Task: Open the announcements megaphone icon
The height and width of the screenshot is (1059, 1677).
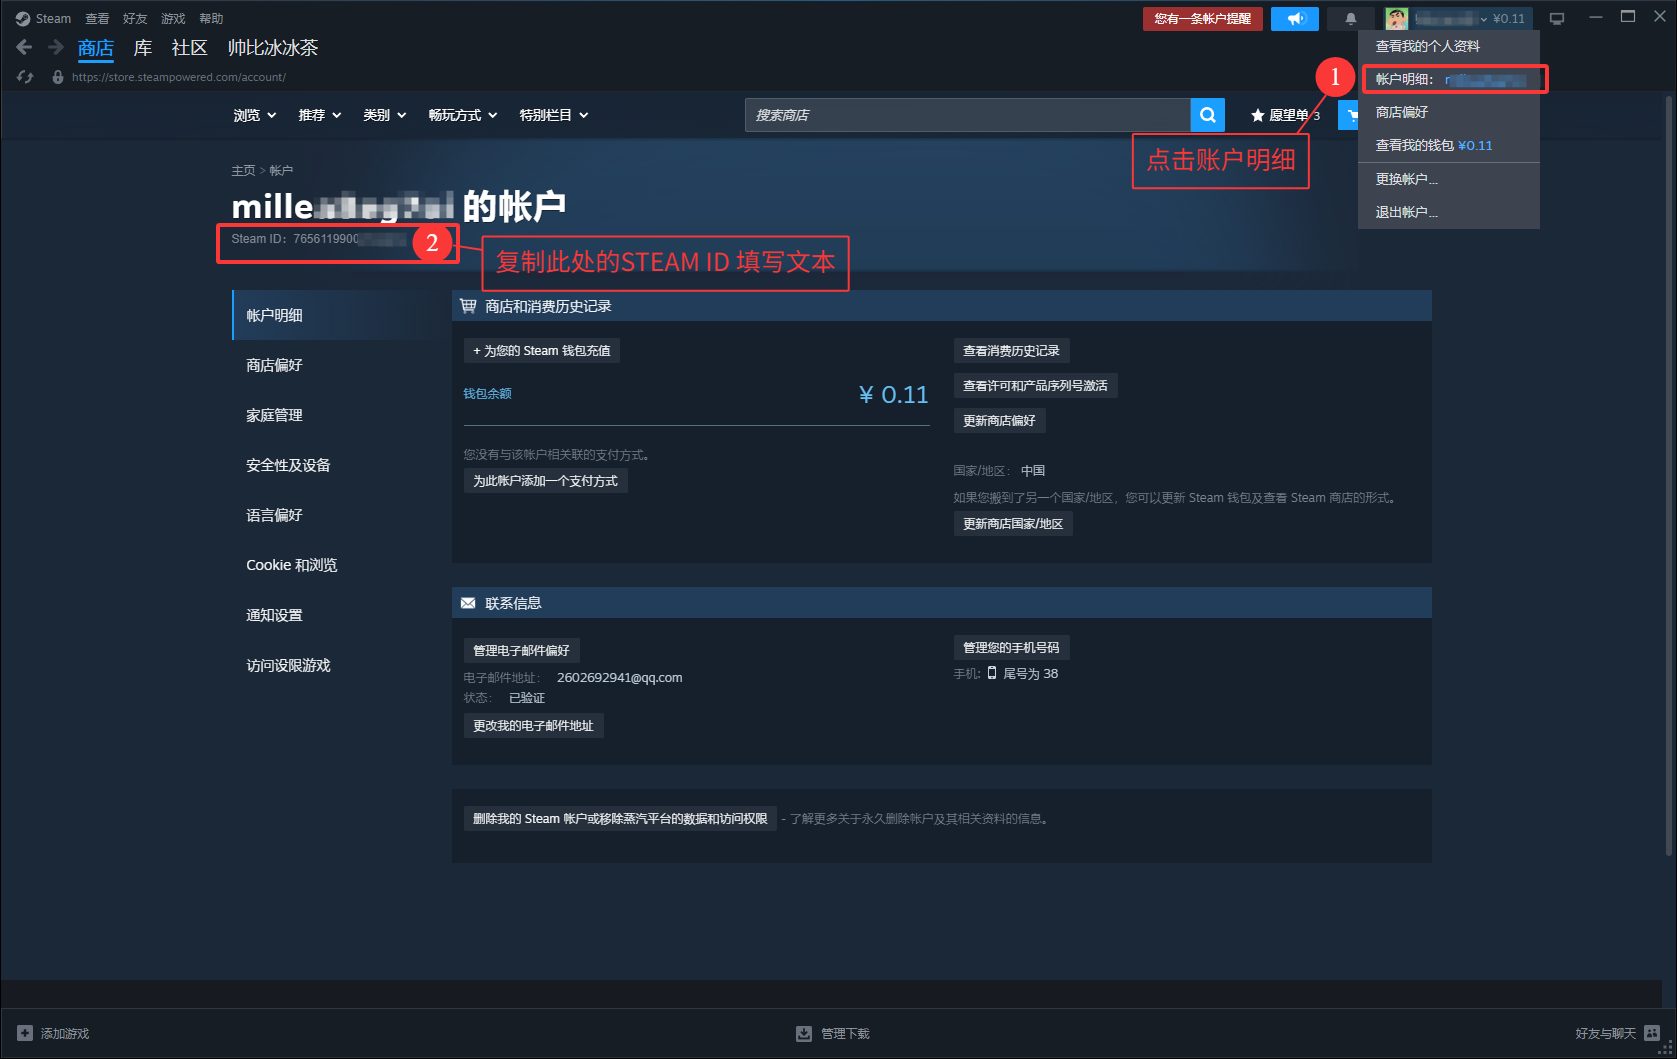Action: coord(1295,19)
